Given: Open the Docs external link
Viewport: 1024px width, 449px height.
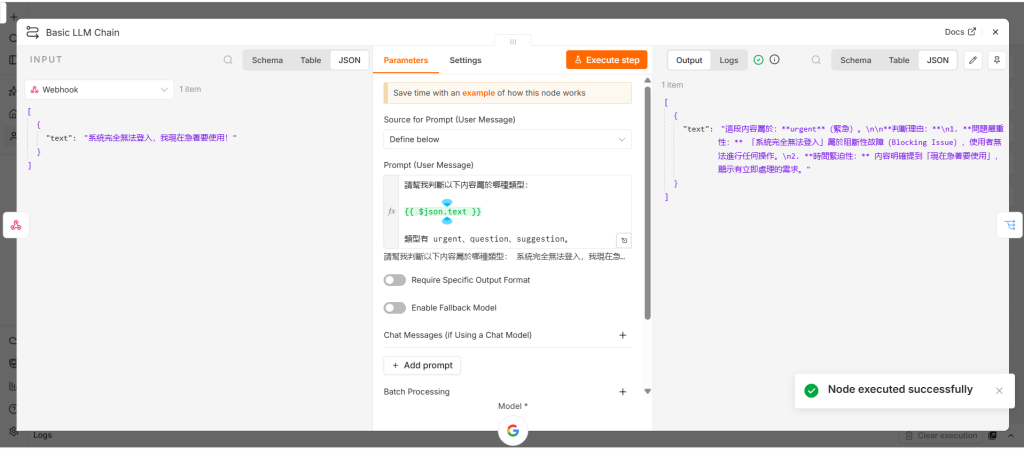Looking at the screenshot, I should tap(960, 32).
